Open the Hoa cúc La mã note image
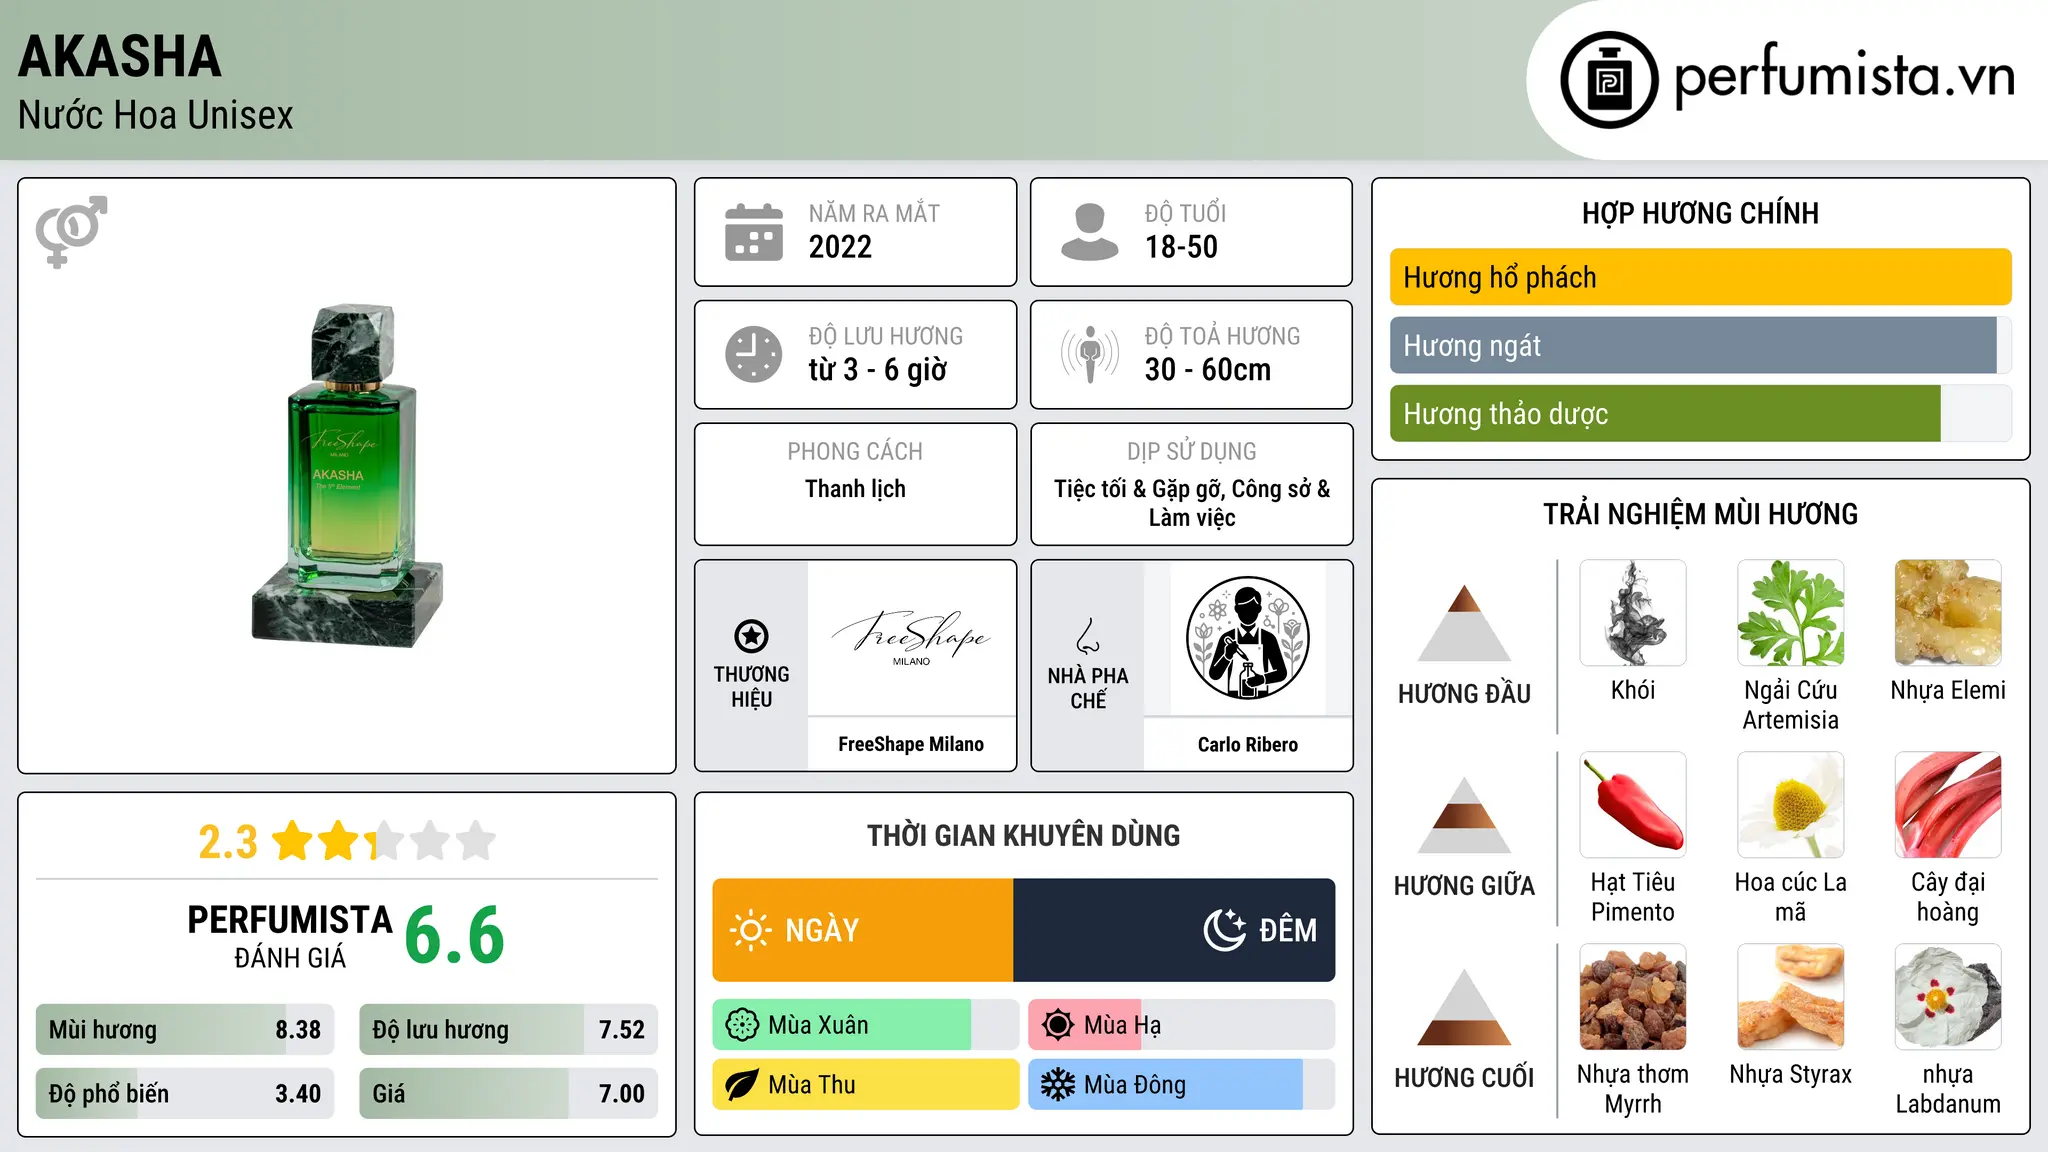The height and width of the screenshot is (1152, 2048). point(1791,805)
